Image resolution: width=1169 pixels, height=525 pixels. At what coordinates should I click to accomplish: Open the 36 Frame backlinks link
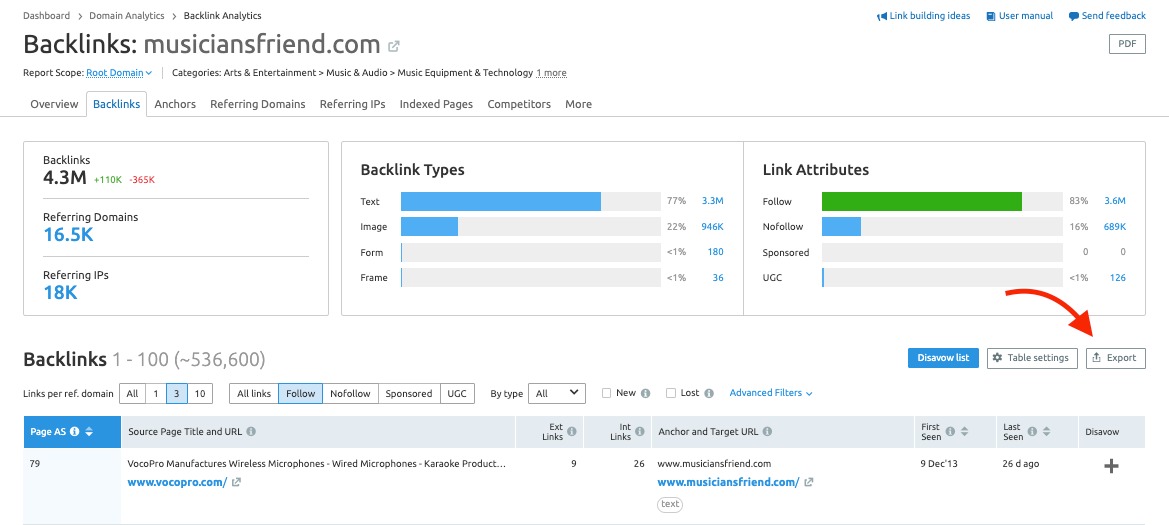pyautogui.click(x=718, y=277)
